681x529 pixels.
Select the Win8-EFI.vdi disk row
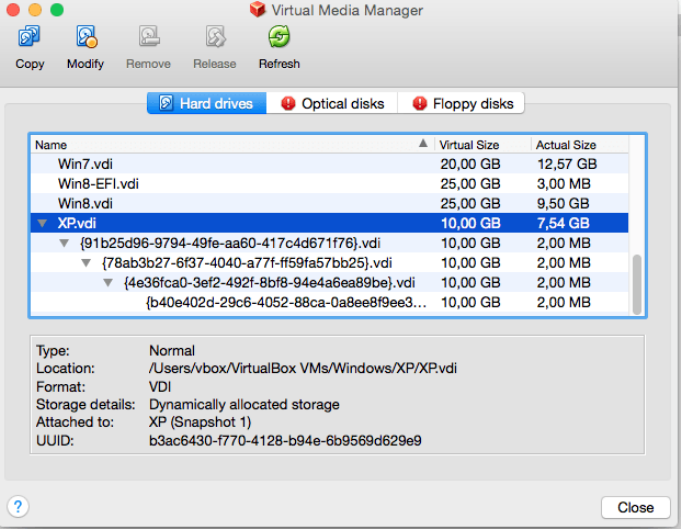click(329, 184)
